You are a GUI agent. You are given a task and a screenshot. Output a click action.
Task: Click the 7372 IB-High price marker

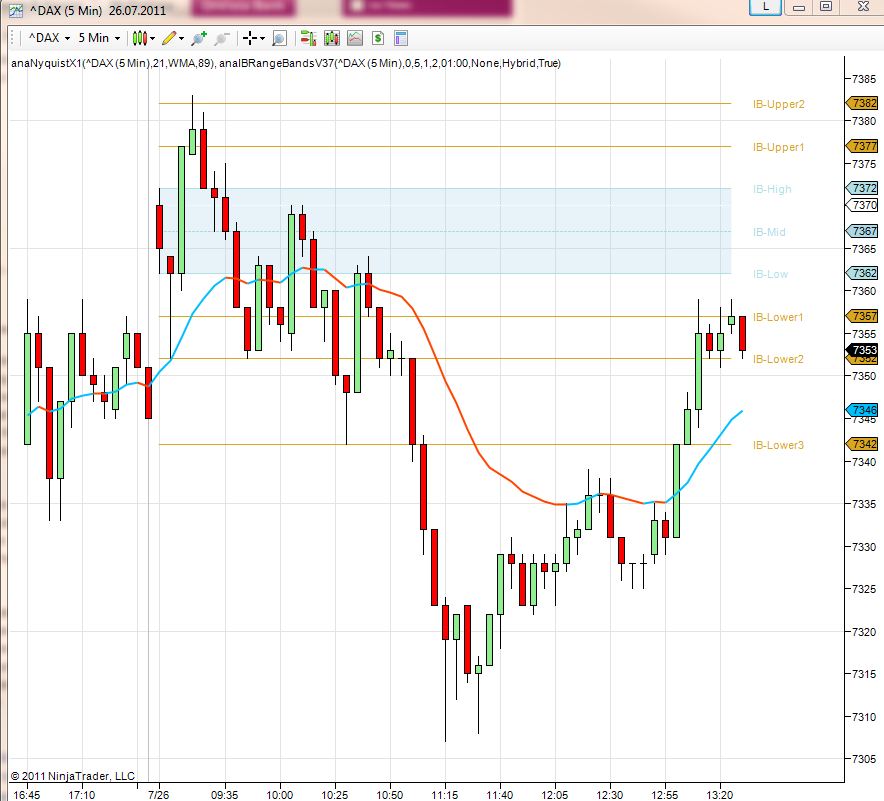click(863, 188)
